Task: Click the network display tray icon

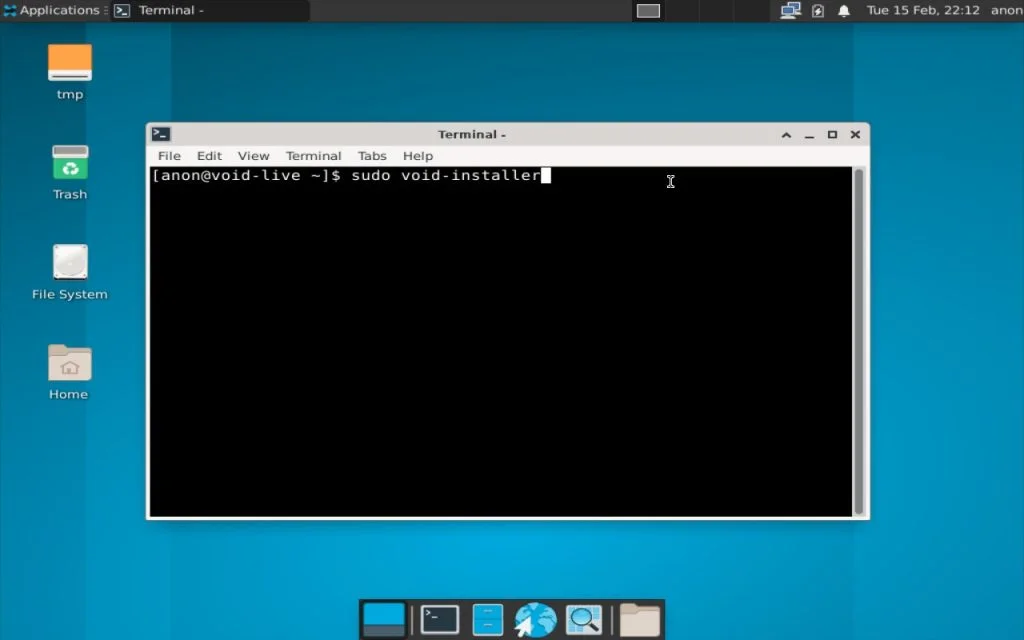Action: [x=790, y=10]
